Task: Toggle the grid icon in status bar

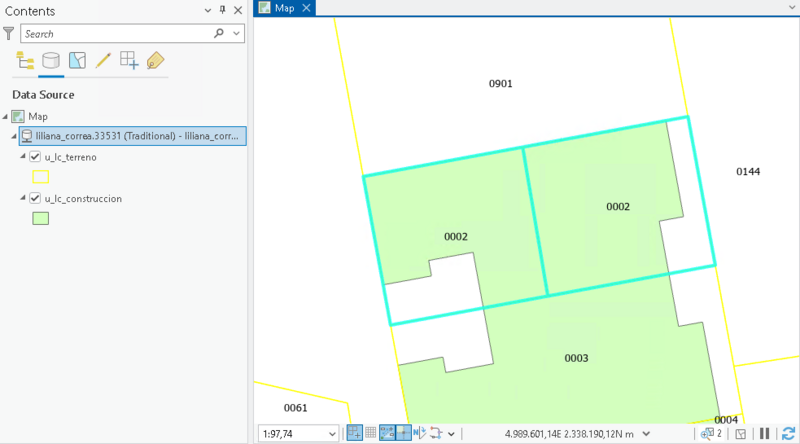Action: click(x=370, y=433)
